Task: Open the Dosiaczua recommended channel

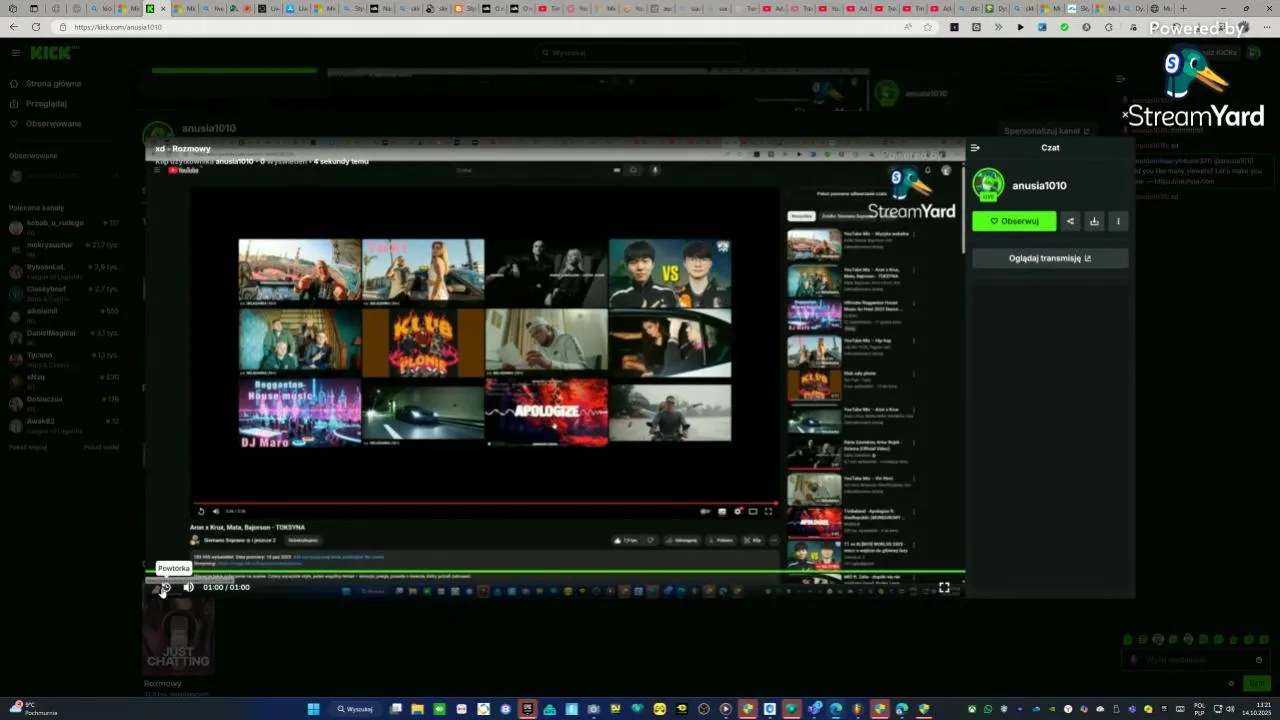Action: point(64,402)
